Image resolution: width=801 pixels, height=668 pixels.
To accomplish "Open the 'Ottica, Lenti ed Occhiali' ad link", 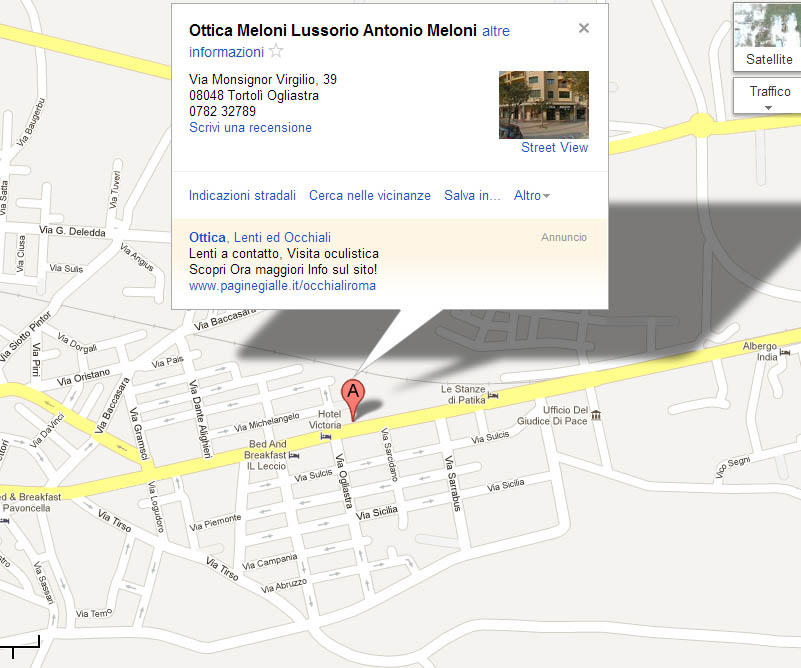I will [260, 237].
